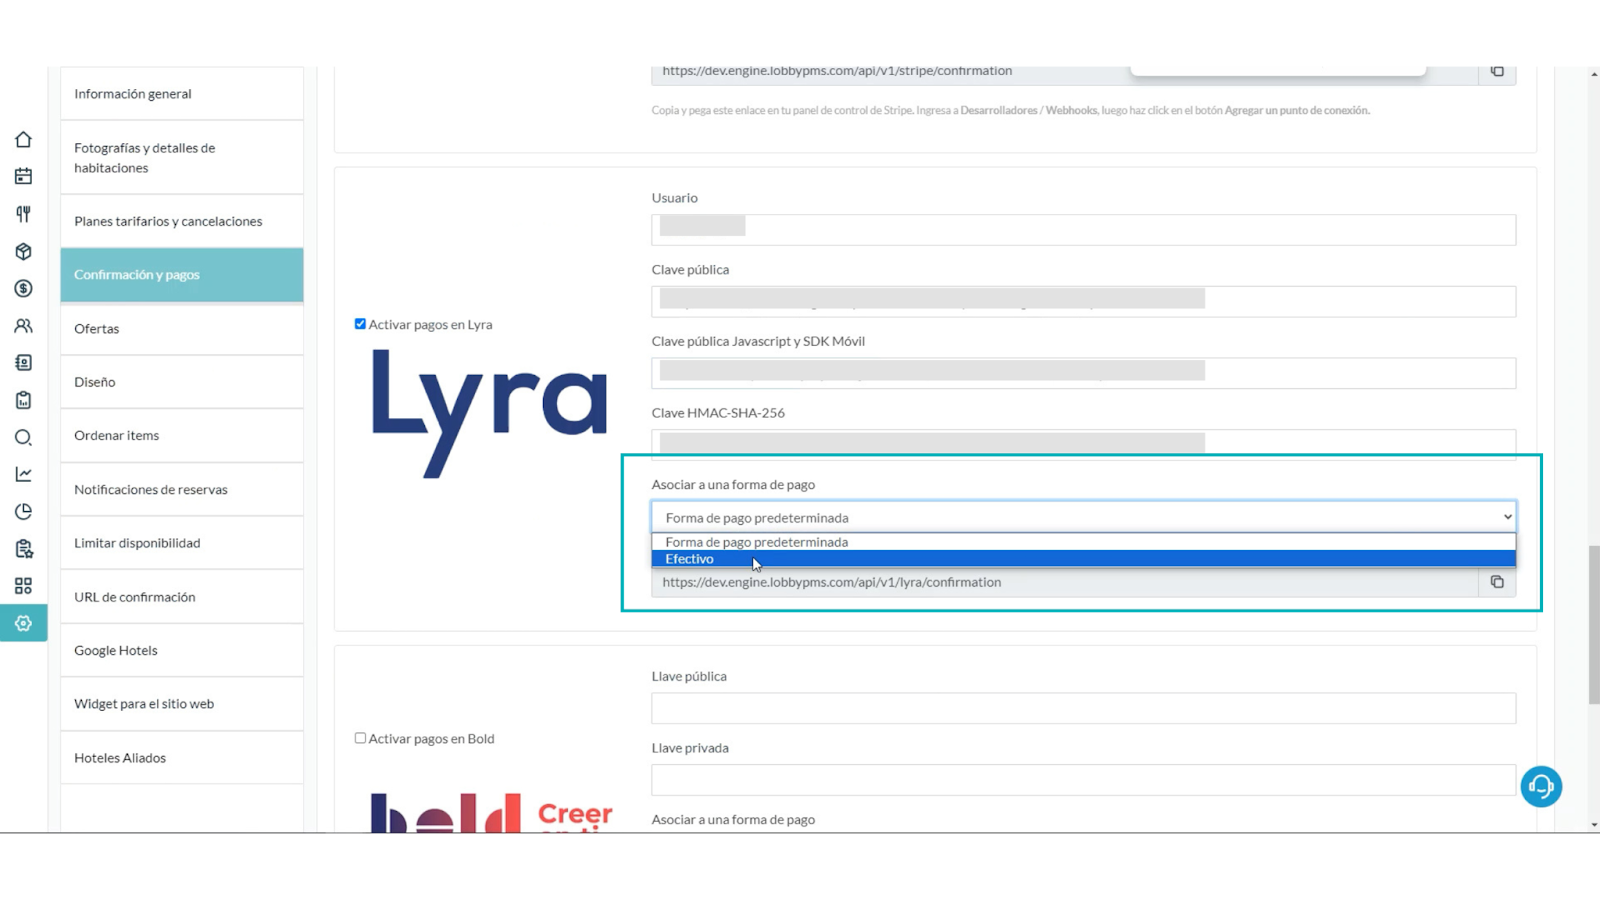This screenshot has width=1600, height=900.
Task: Open Limitar disponibilidad section
Action: click(x=182, y=543)
